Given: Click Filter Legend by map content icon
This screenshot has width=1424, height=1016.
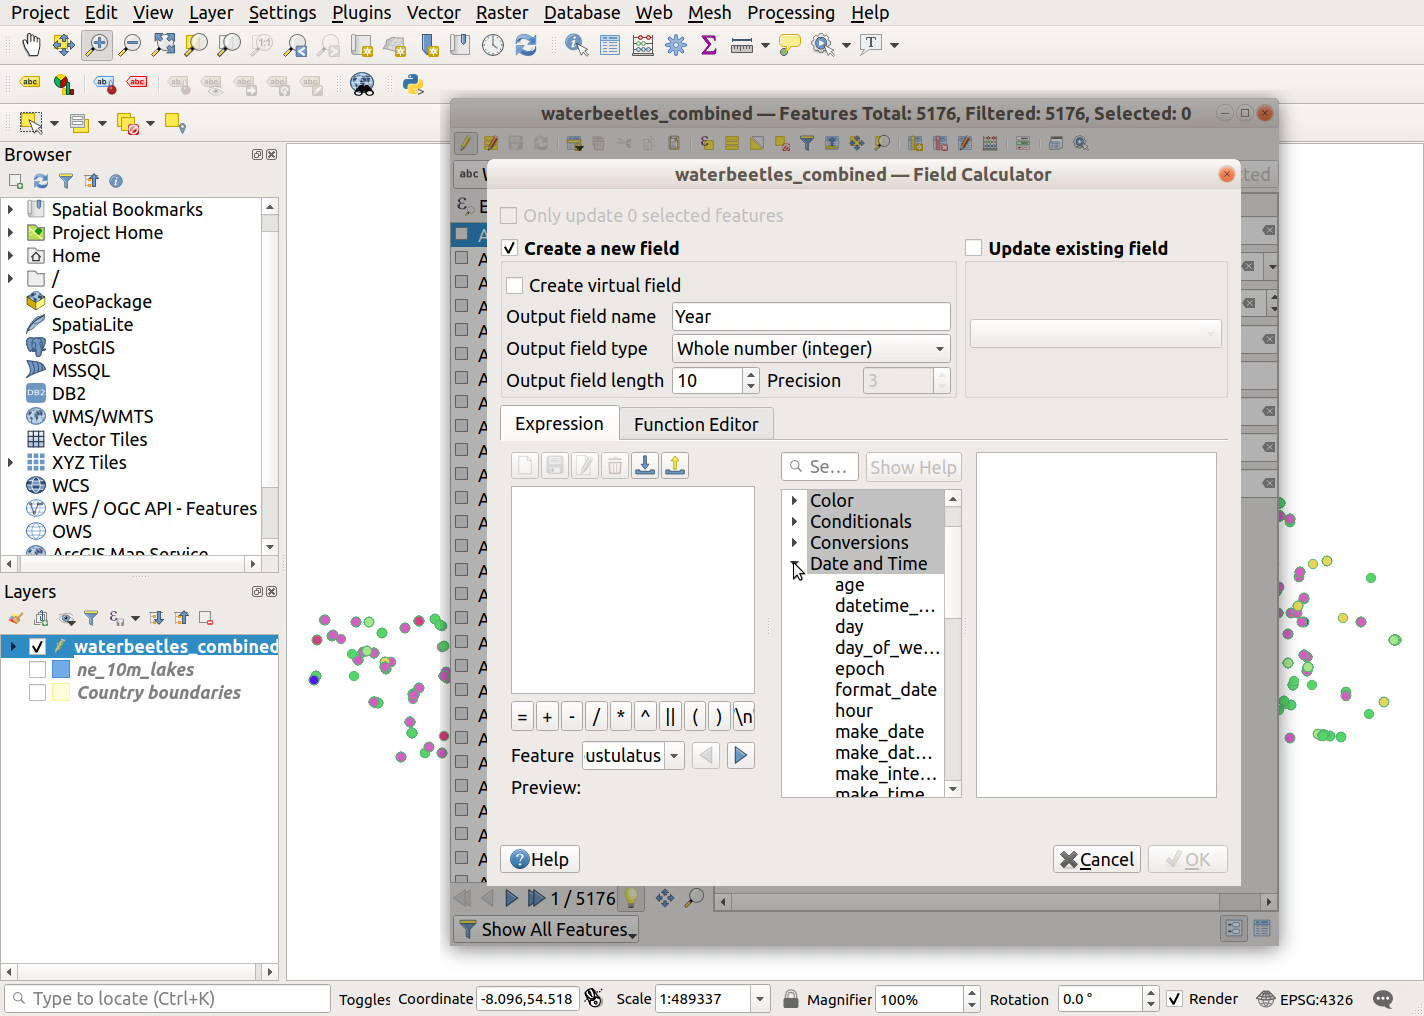Looking at the screenshot, I should point(91,618).
